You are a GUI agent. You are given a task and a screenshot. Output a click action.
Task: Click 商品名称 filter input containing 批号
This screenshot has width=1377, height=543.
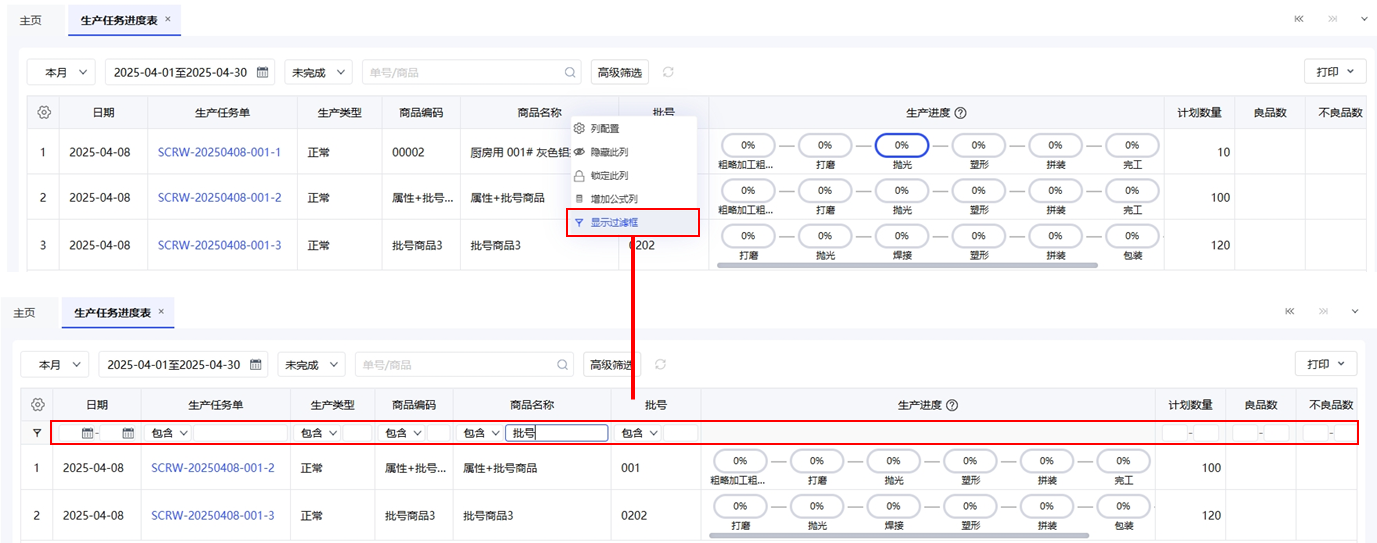(x=558, y=433)
